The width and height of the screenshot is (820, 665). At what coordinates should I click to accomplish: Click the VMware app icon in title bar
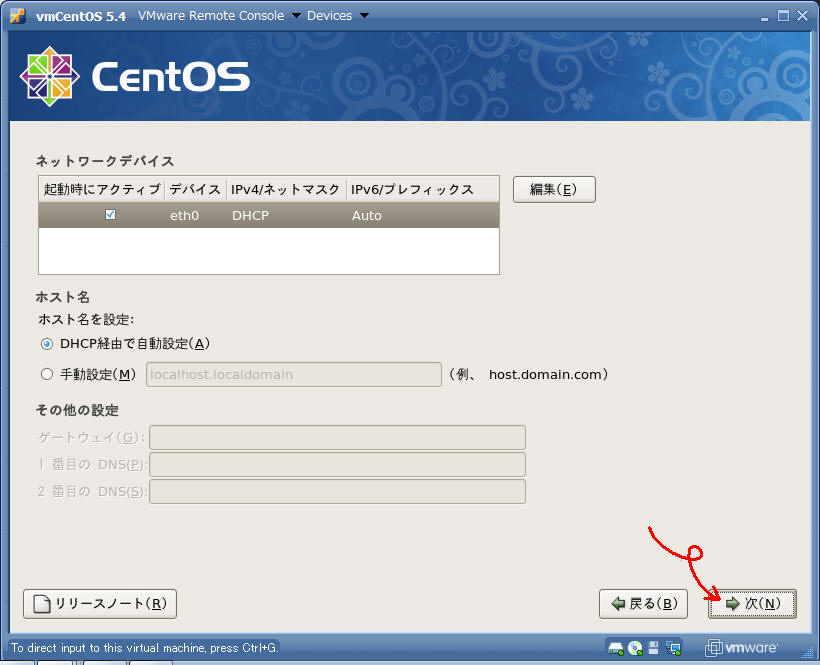click(x=16, y=15)
